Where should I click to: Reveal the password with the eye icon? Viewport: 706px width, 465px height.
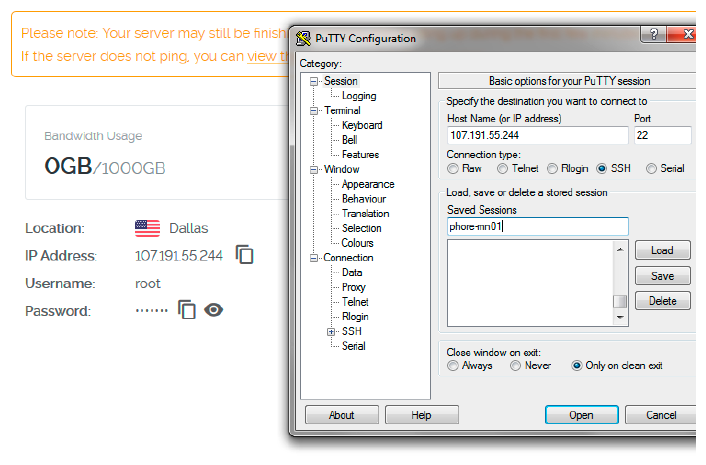tap(213, 310)
